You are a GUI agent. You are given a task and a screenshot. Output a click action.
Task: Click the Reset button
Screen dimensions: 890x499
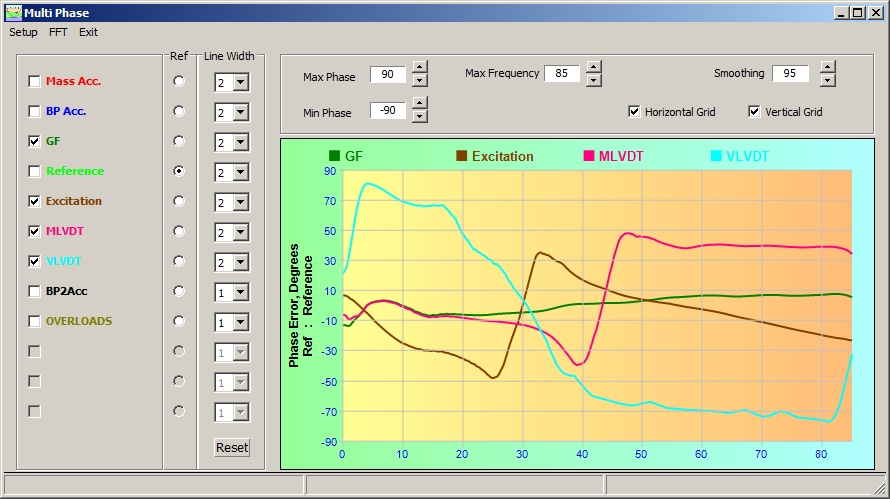point(232,447)
